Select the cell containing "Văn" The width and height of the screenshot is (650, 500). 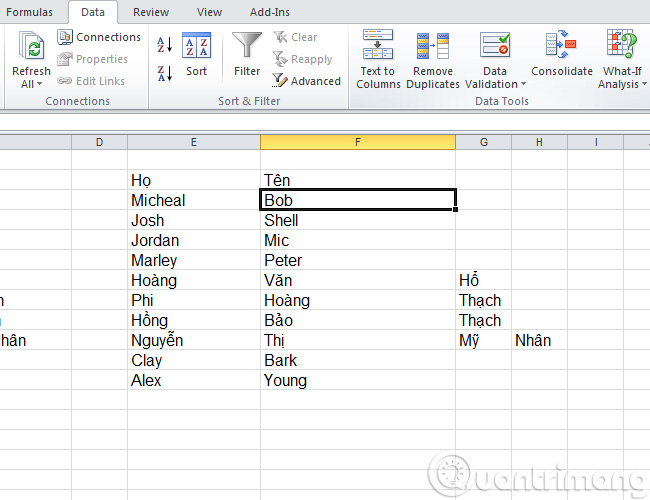[x=358, y=280]
